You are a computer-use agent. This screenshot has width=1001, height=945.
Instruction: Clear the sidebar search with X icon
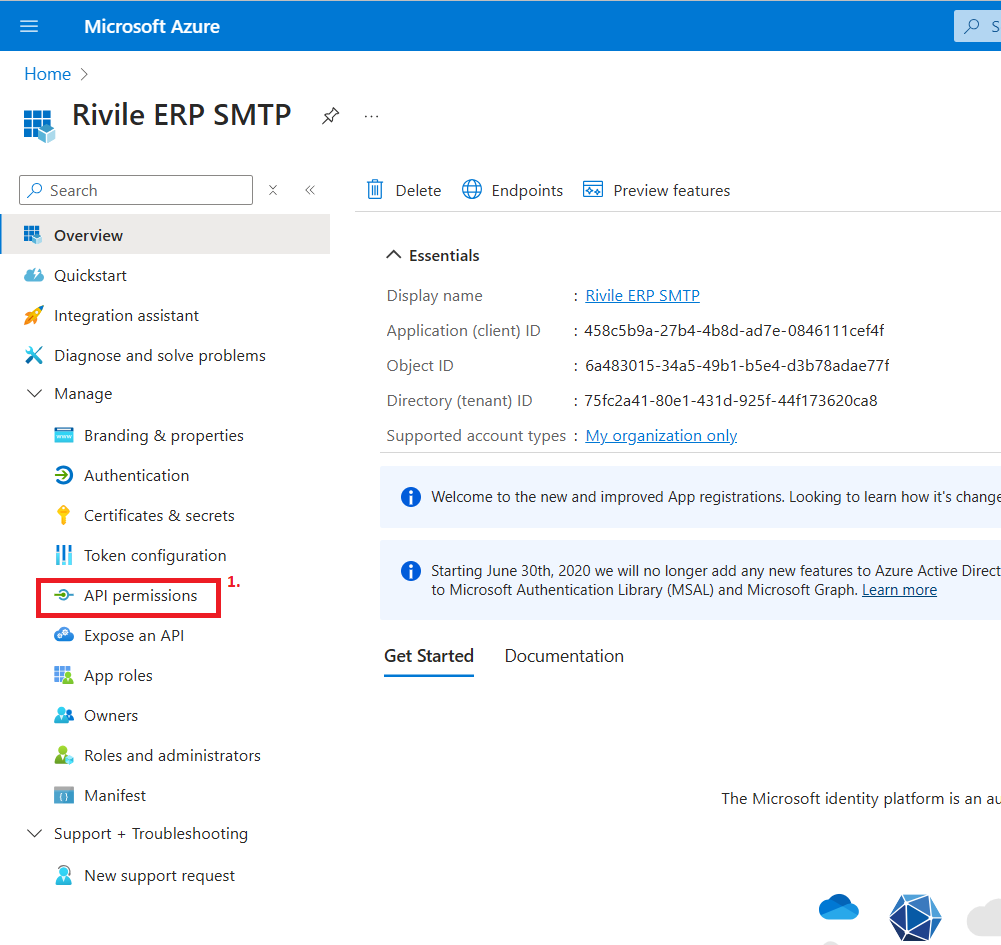273,190
